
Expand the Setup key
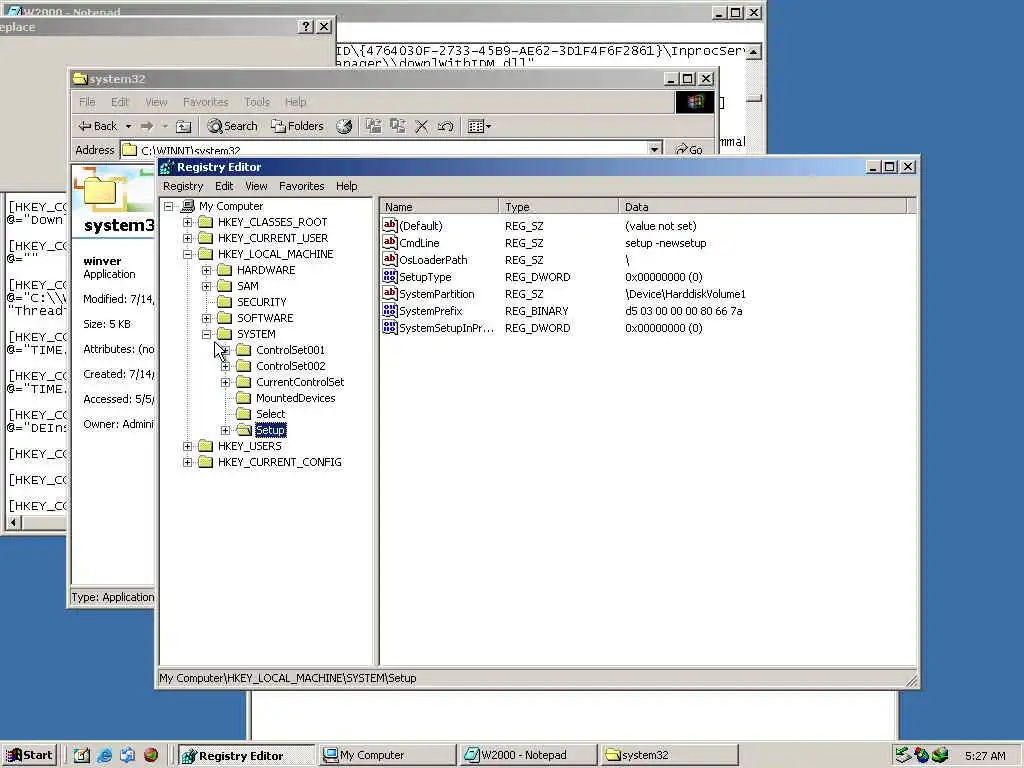coord(225,430)
